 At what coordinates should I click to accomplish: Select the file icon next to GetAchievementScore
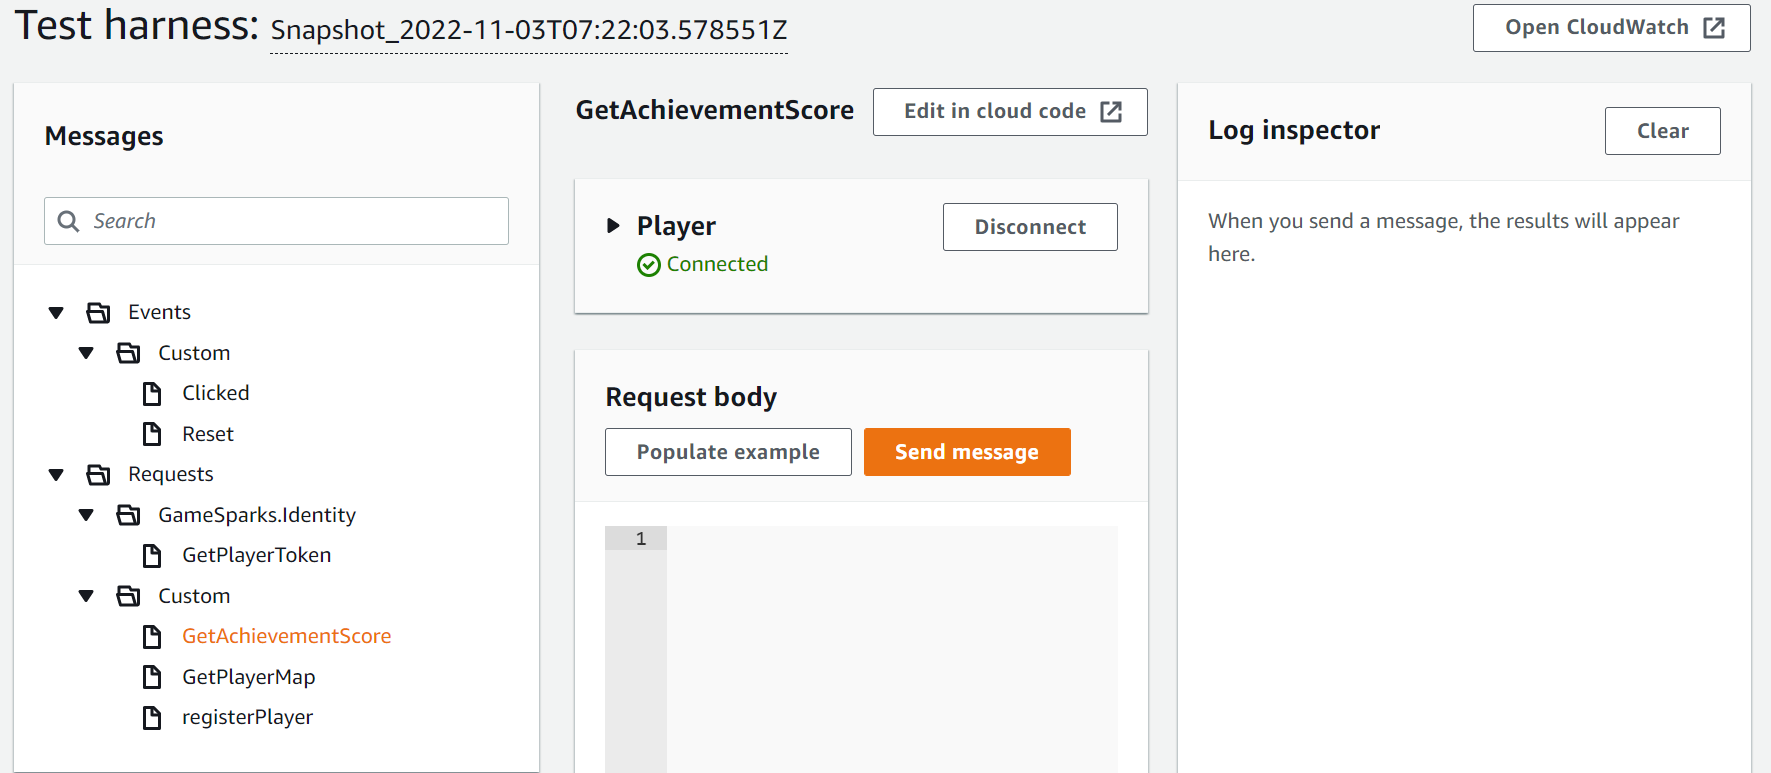(151, 636)
